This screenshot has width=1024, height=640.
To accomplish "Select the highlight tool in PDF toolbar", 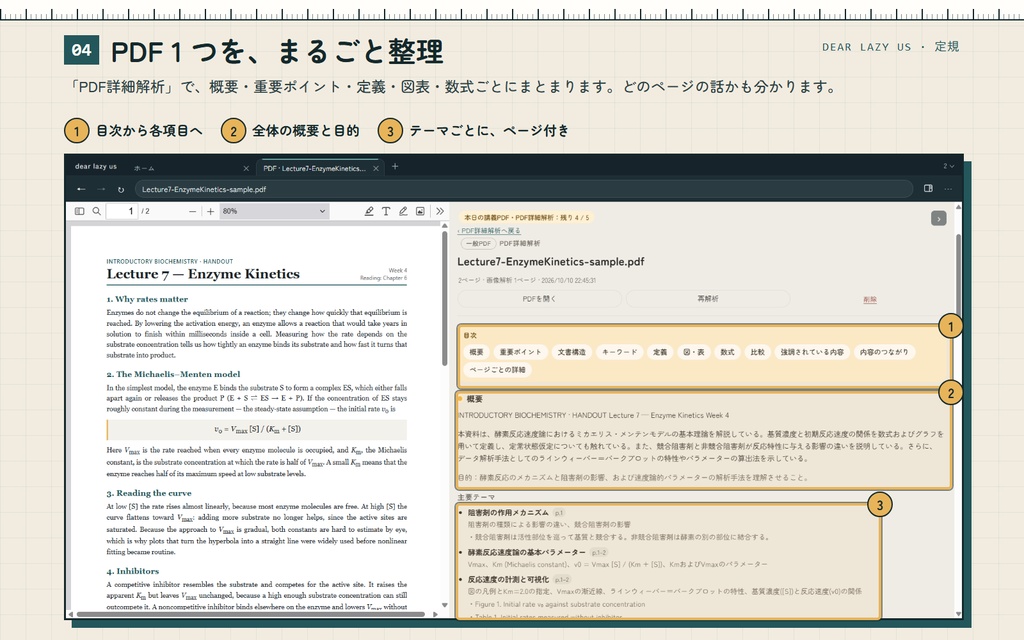I will [369, 211].
